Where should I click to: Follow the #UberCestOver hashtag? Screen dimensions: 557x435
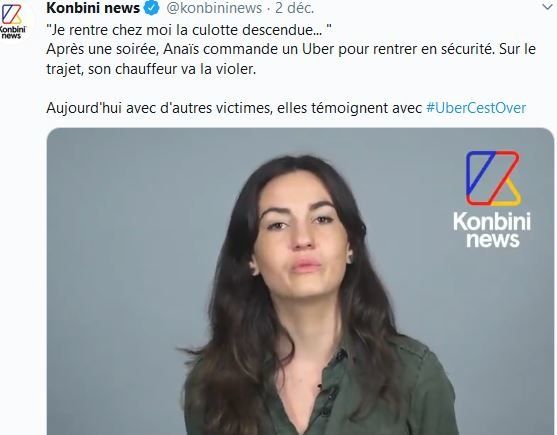coord(476,108)
